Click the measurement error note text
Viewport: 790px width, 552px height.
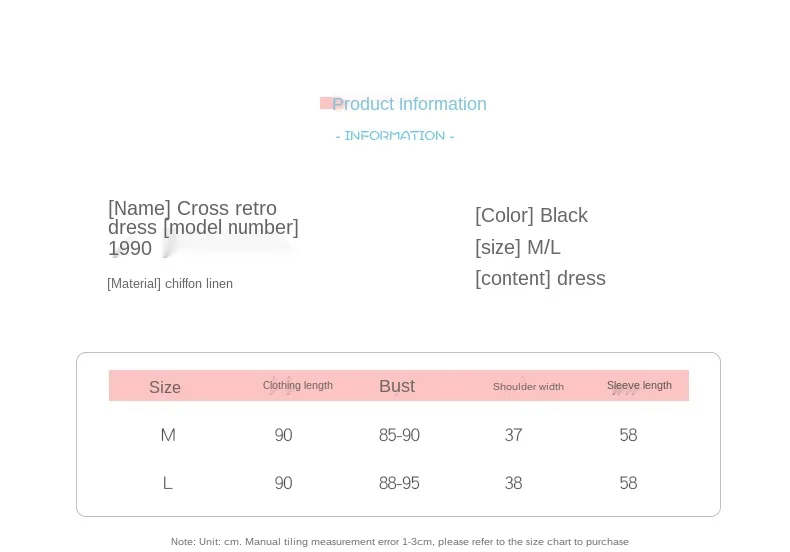tap(400, 541)
